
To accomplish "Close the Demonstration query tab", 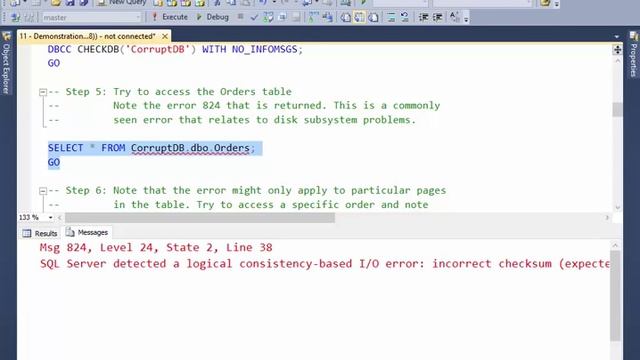I will pyautogui.click(x=165, y=36).
